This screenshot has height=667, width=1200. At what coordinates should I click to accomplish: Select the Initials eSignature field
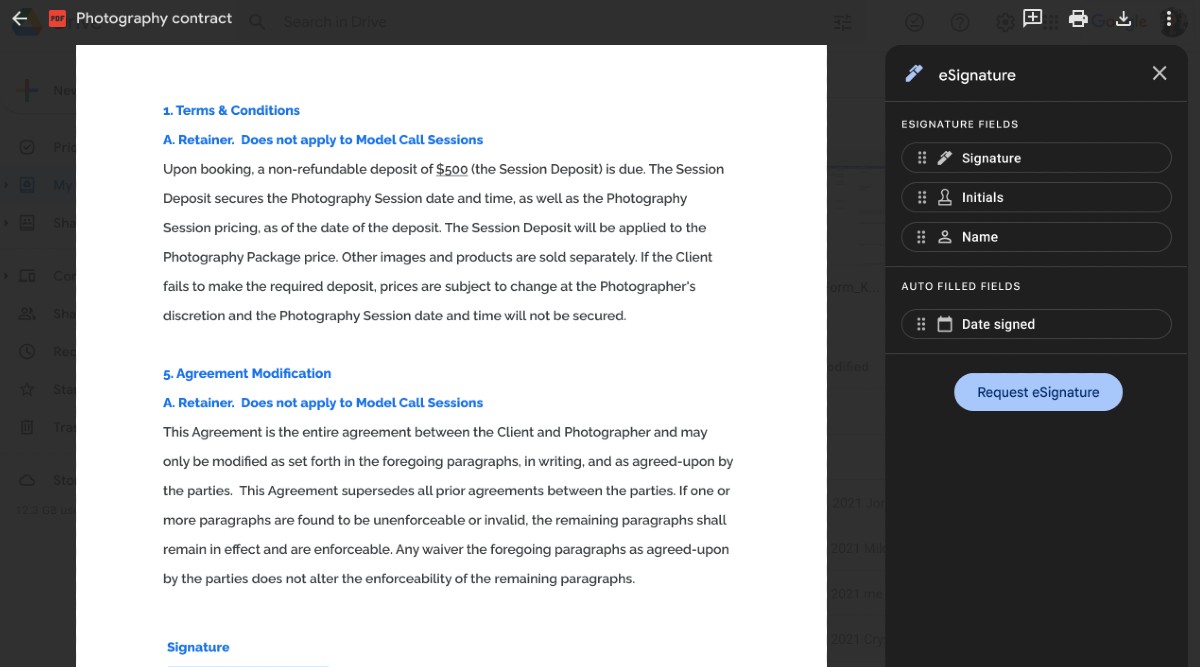1036,197
